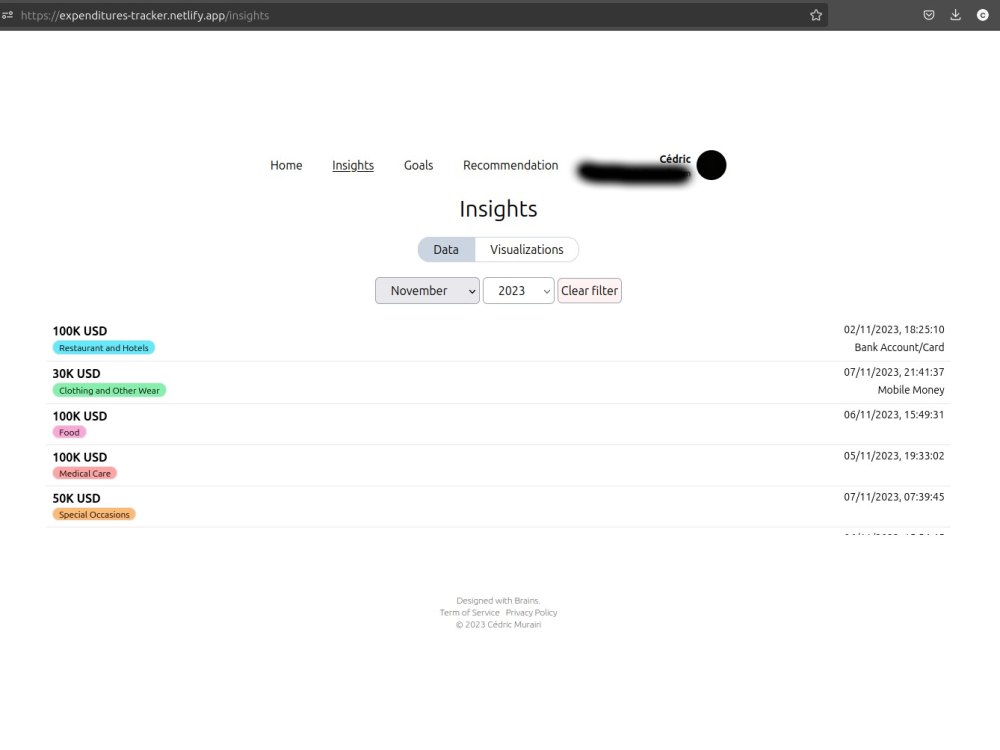
Task: Open the Recommendation page
Action: [x=510, y=165]
